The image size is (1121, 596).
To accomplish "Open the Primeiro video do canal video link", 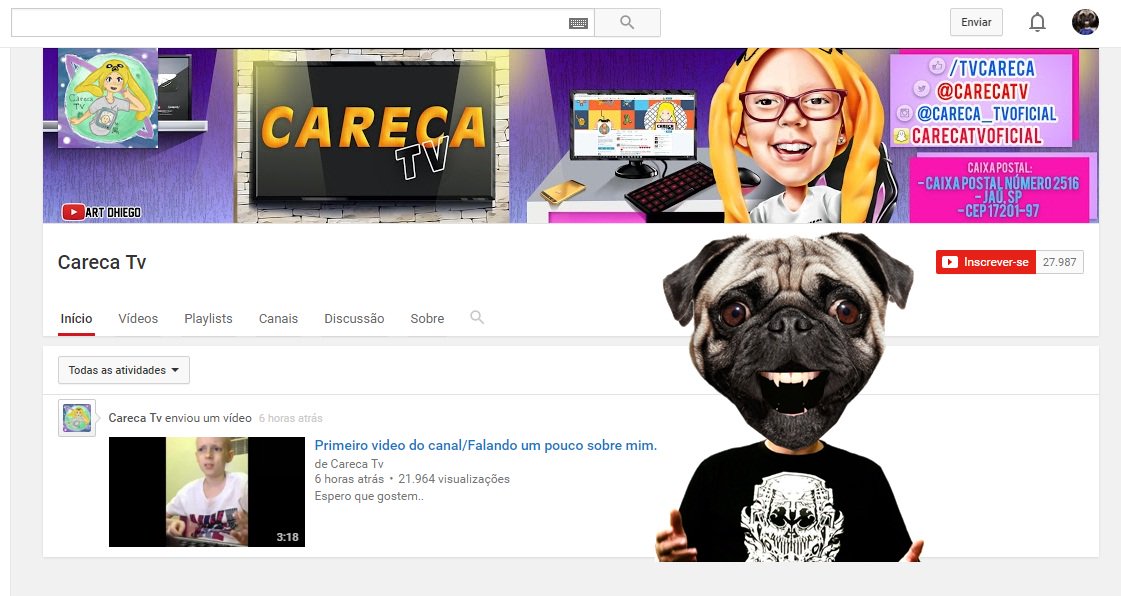I will (x=485, y=445).
